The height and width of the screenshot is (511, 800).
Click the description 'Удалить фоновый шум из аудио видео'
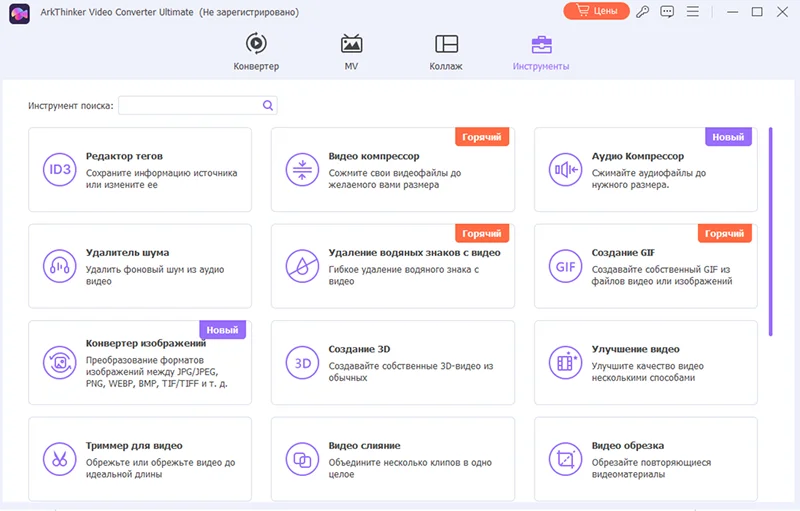(155, 275)
